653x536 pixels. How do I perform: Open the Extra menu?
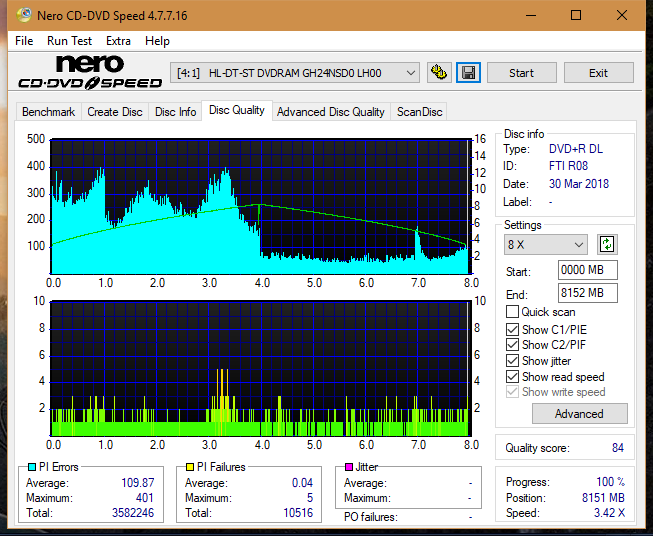118,41
